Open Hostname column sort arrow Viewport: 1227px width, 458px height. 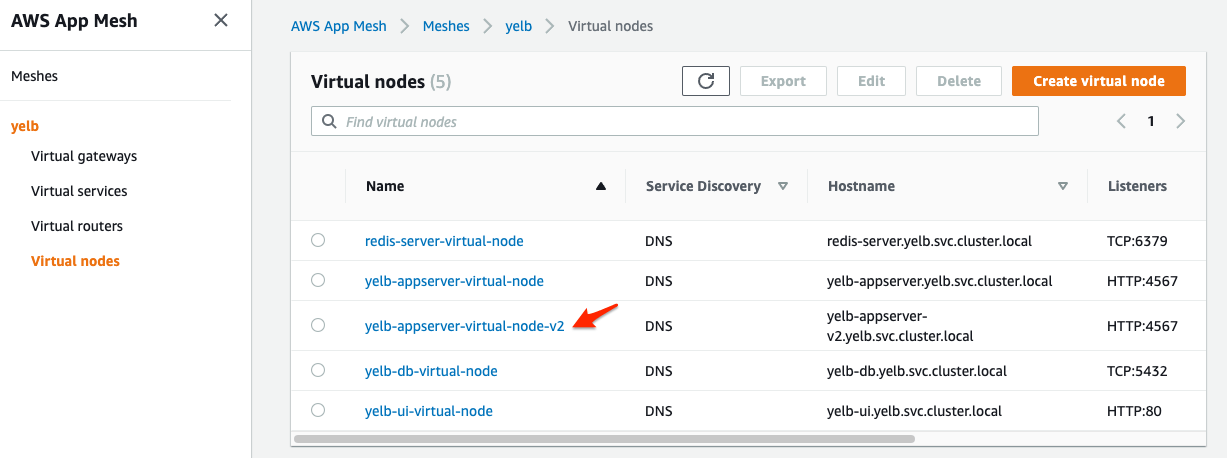click(x=1064, y=186)
